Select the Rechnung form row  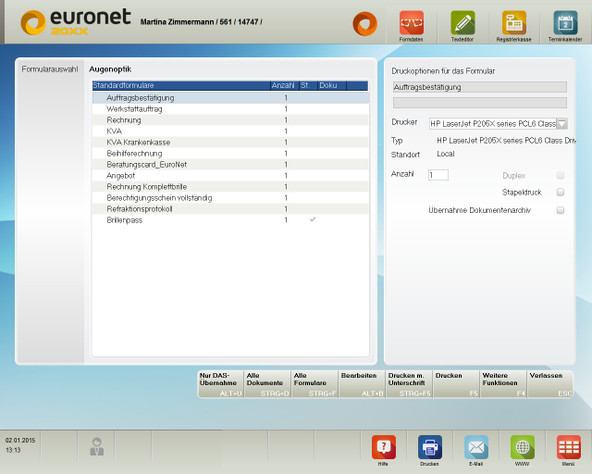click(x=230, y=120)
